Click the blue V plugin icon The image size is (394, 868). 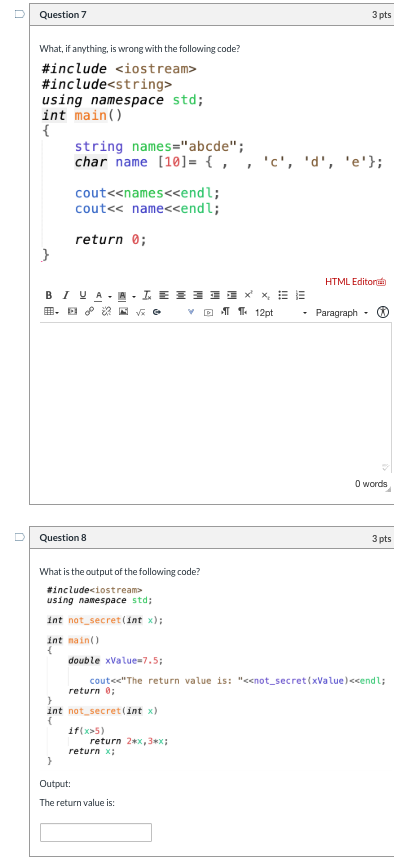coord(190,312)
